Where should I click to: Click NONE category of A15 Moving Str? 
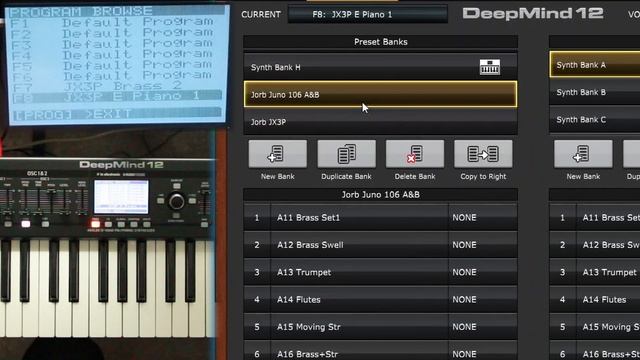click(483, 327)
